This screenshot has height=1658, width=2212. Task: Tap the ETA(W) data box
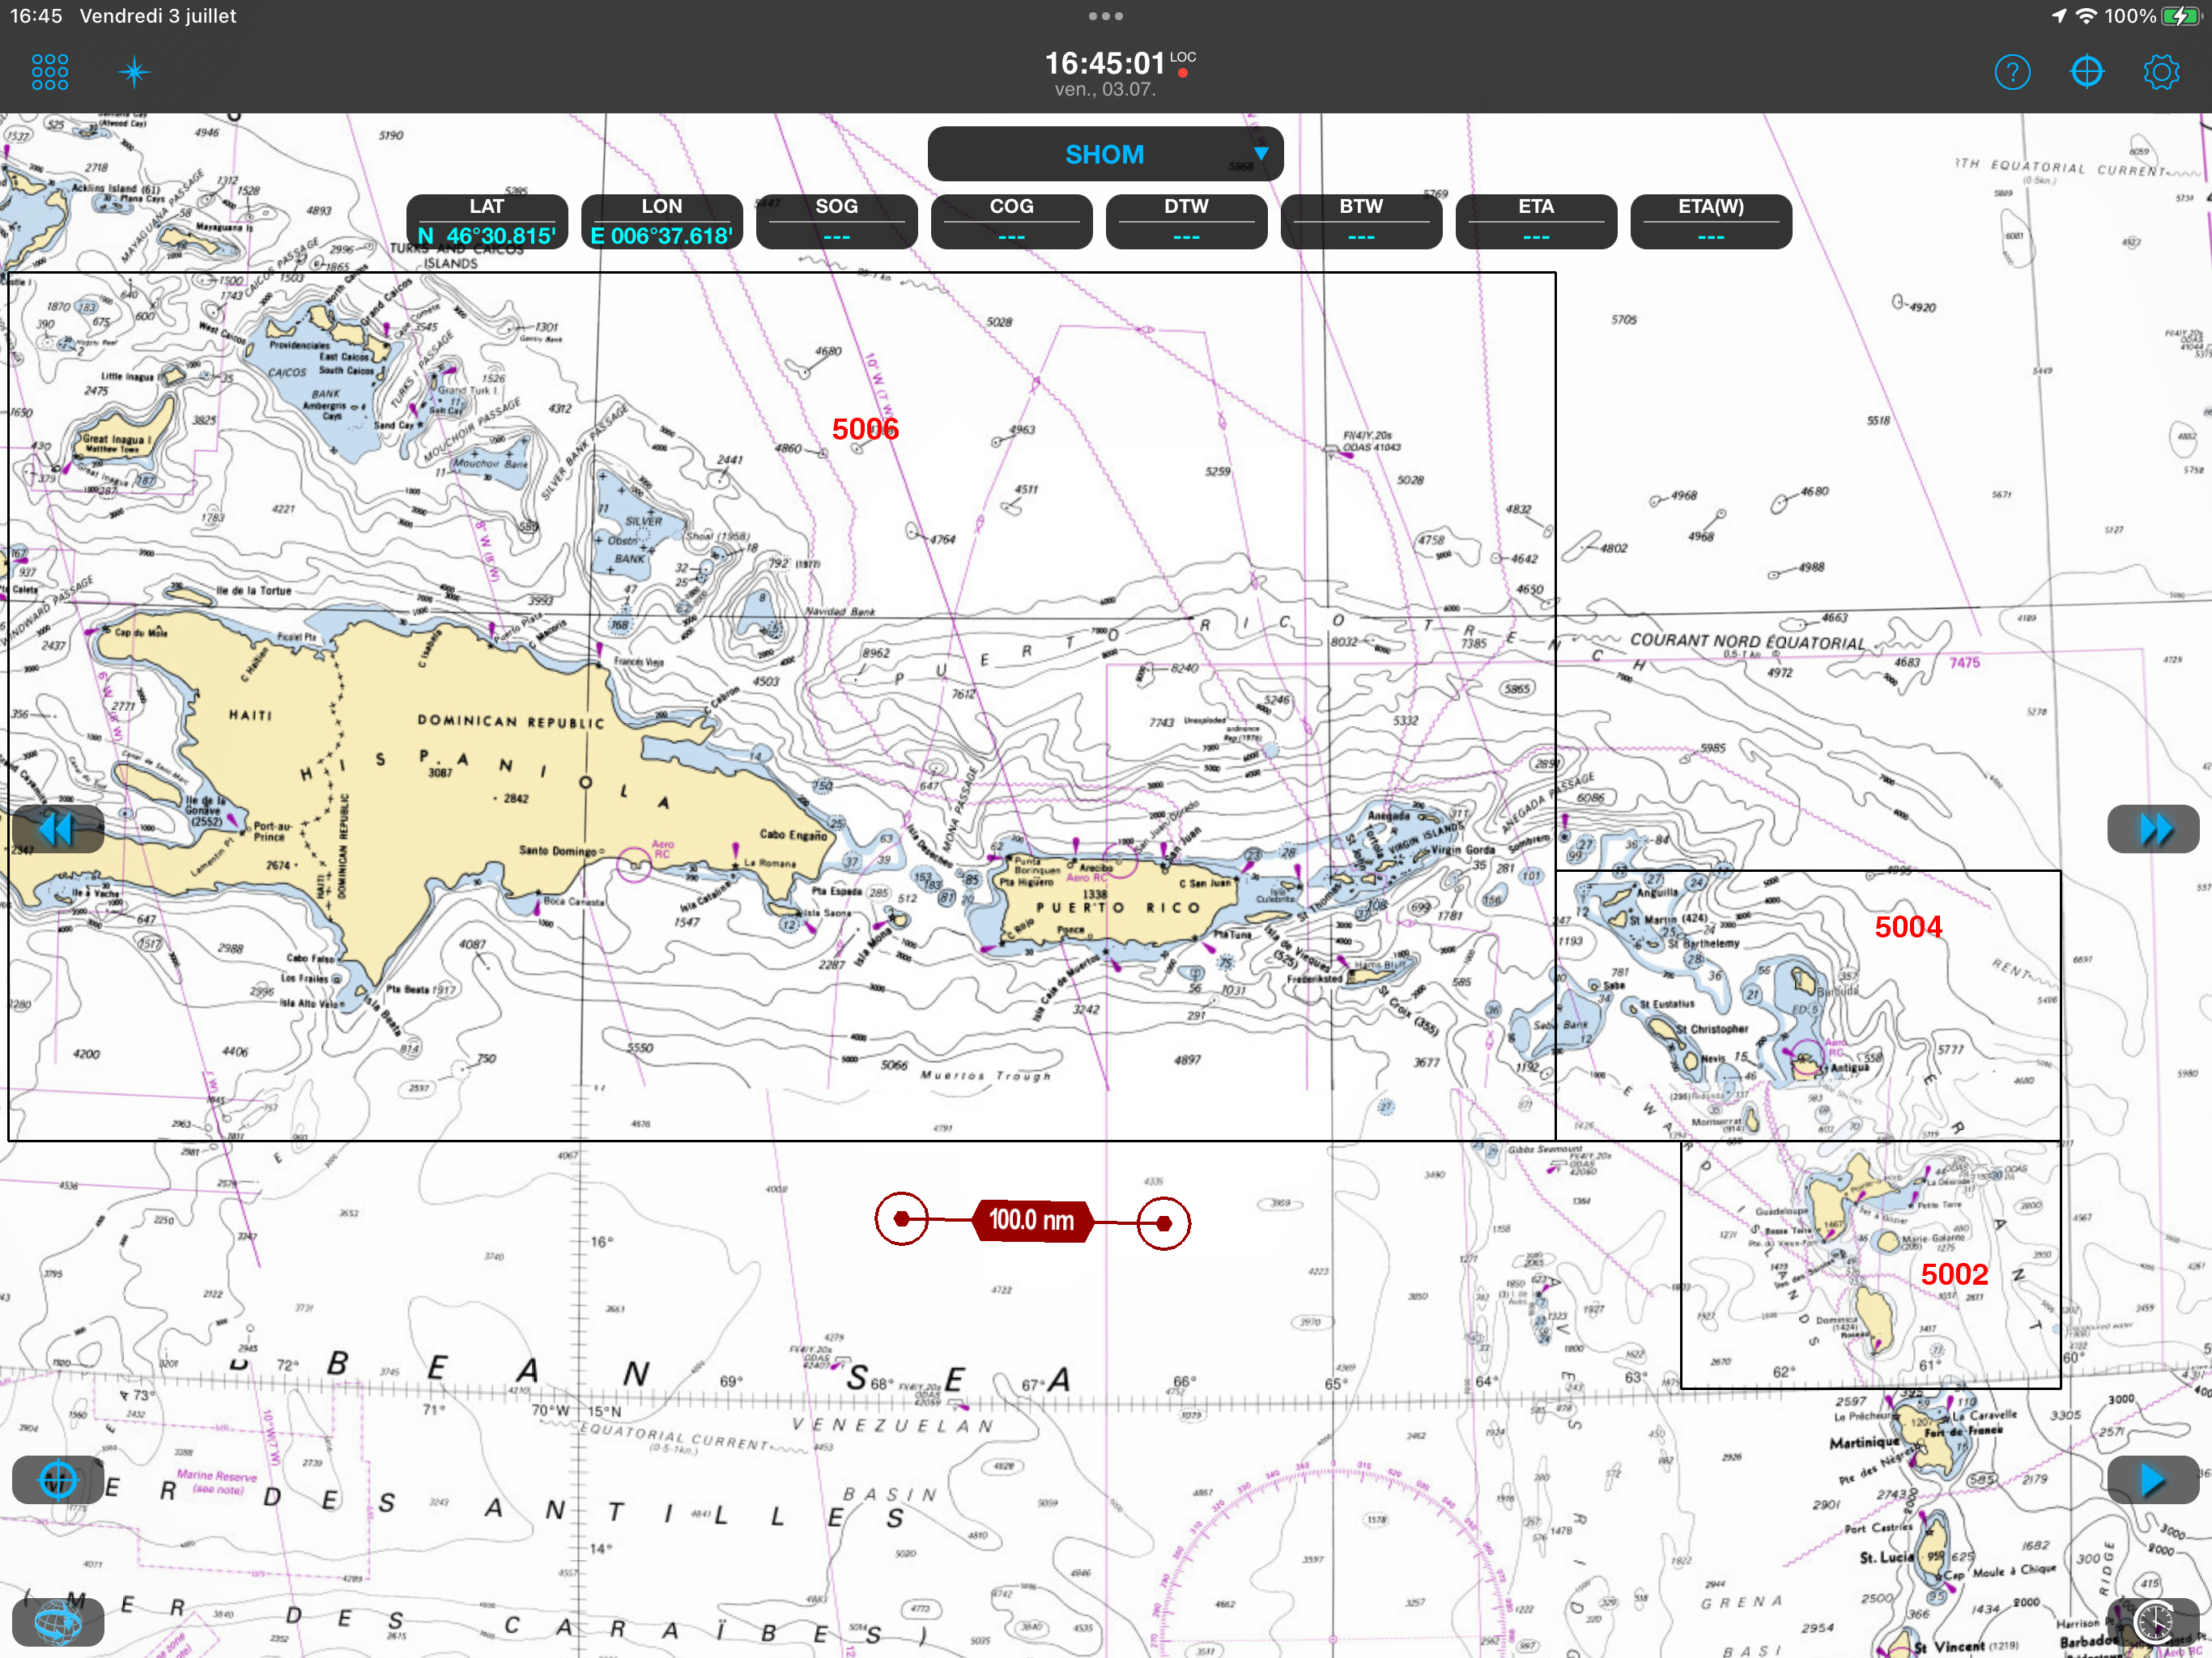(x=1711, y=221)
